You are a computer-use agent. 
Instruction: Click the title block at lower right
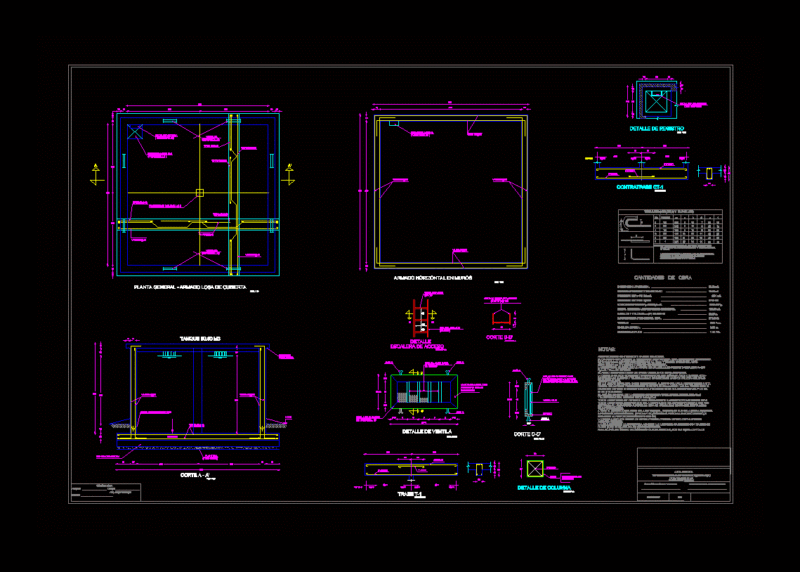pyautogui.click(x=684, y=475)
